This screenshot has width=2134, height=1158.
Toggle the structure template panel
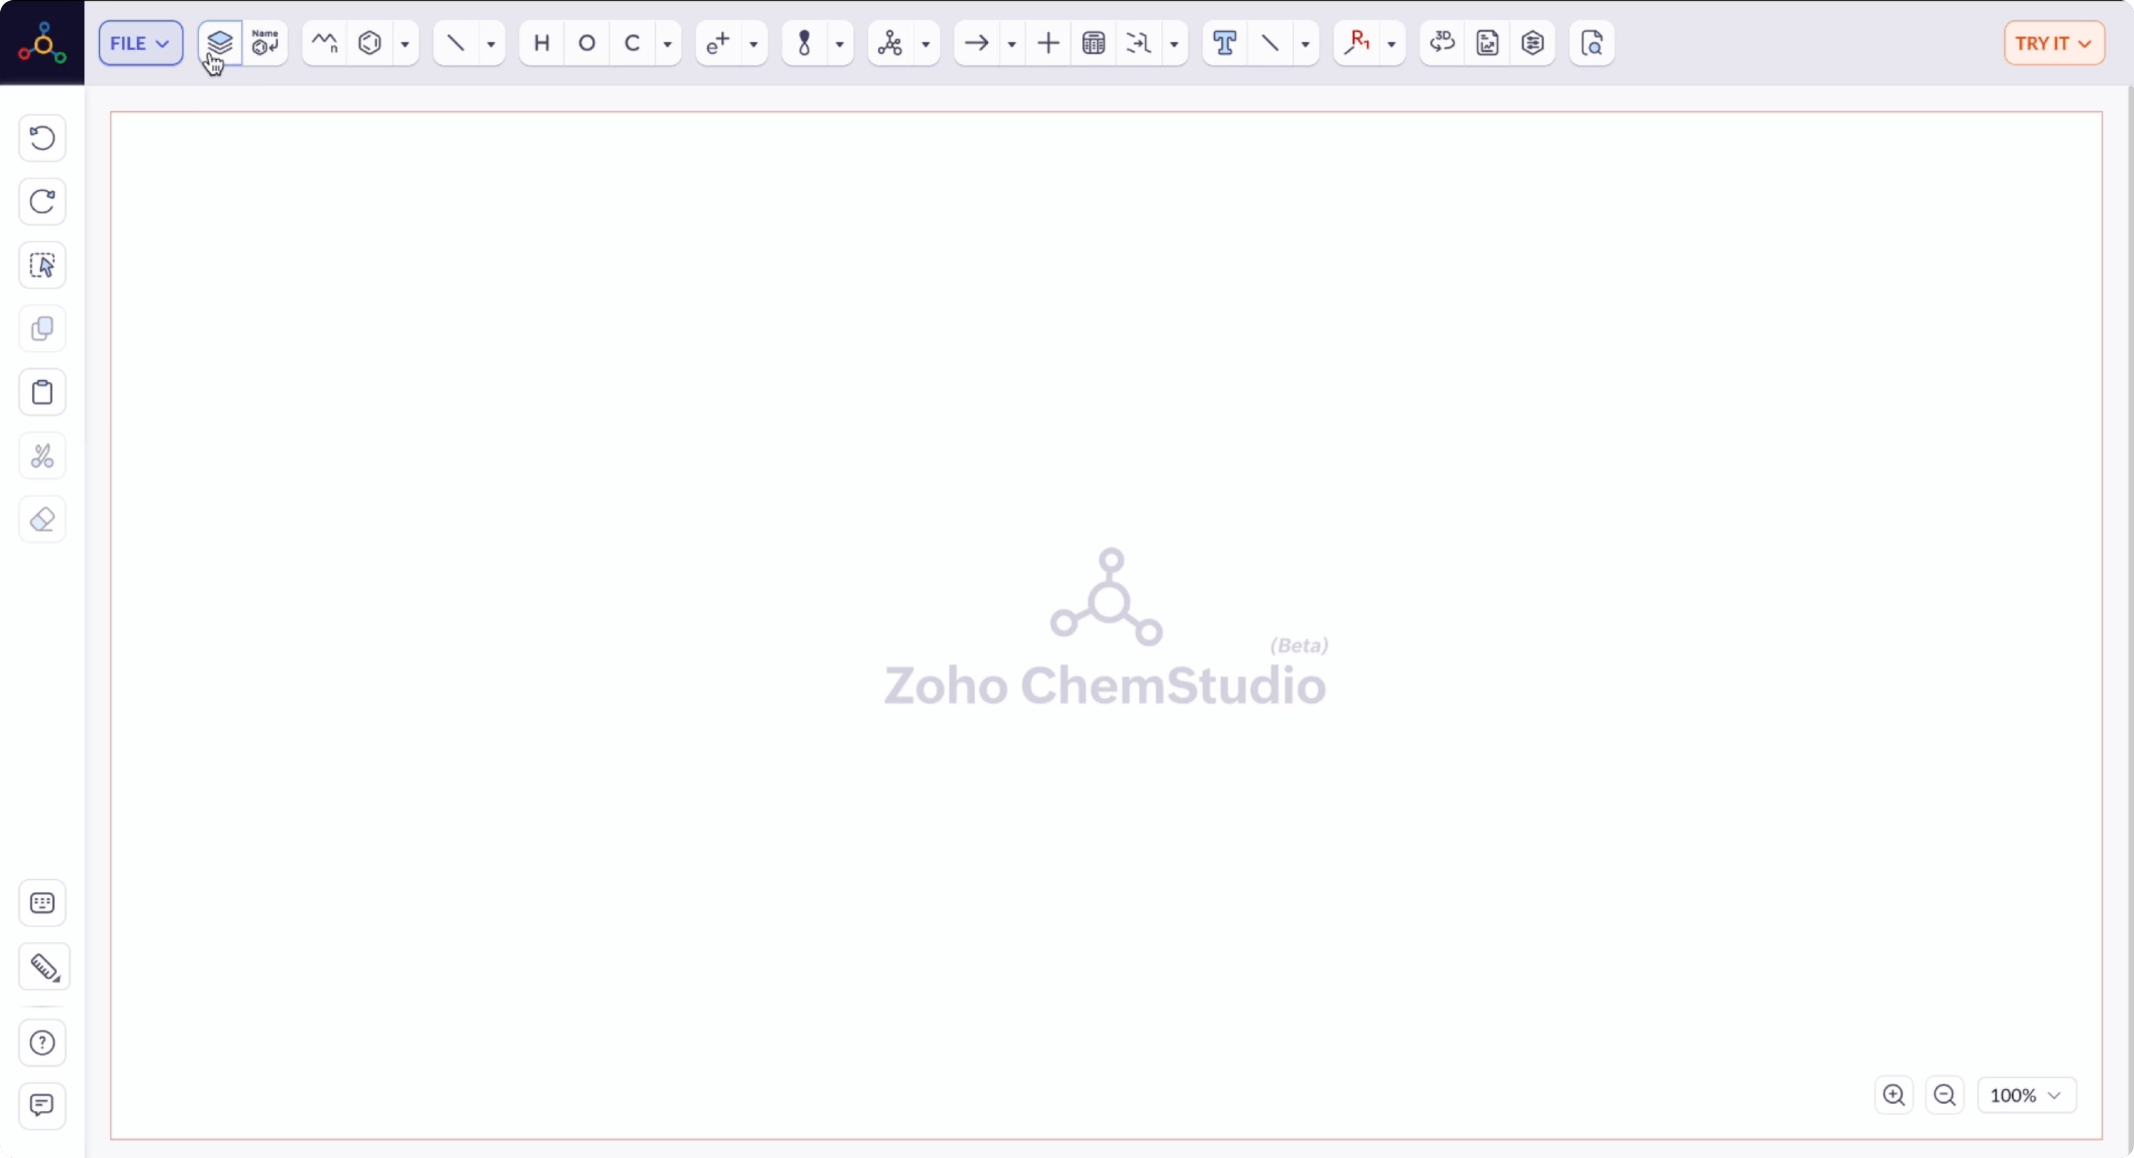point(220,43)
